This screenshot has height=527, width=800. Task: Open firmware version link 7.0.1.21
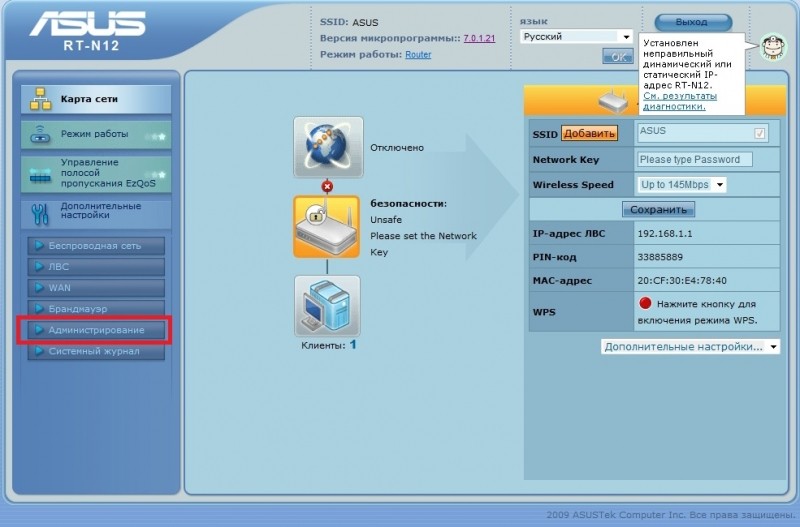click(479, 38)
